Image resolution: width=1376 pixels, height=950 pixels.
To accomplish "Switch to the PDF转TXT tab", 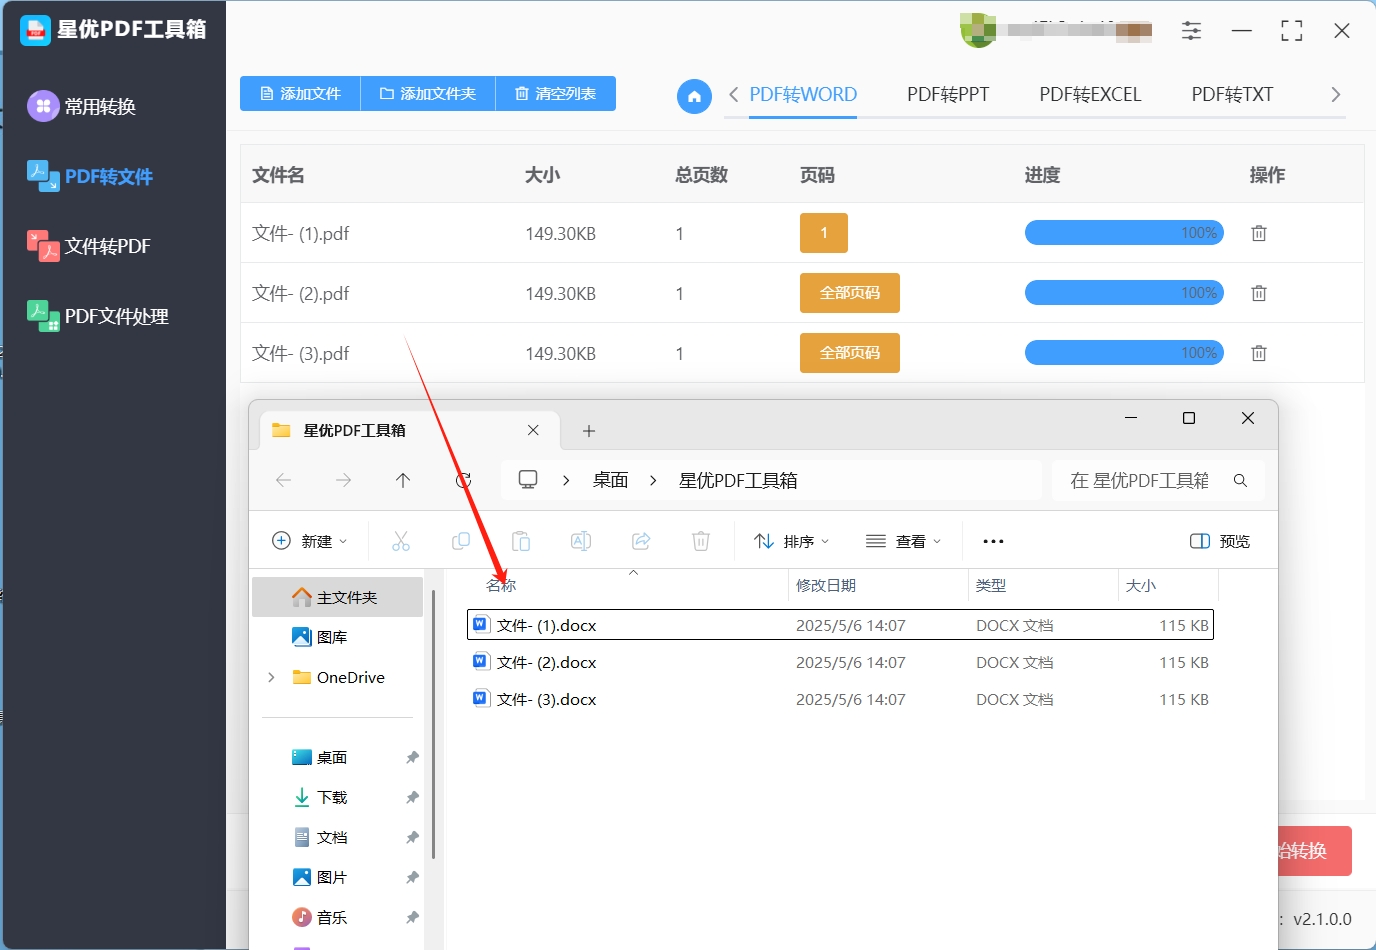I will (x=1232, y=95).
